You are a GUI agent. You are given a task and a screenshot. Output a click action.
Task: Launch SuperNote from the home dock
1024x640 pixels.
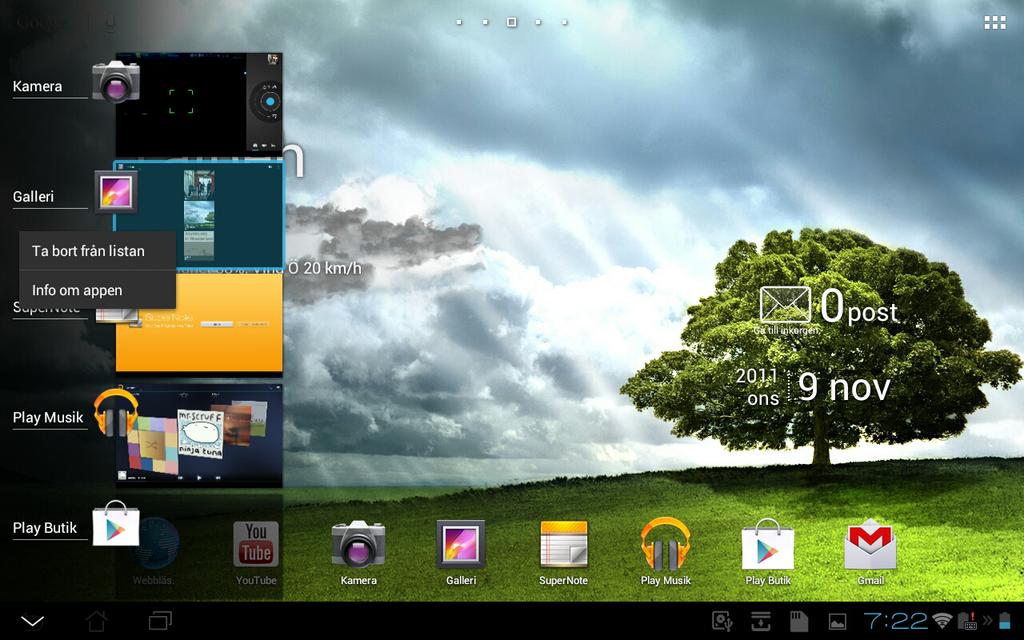(563, 552)
